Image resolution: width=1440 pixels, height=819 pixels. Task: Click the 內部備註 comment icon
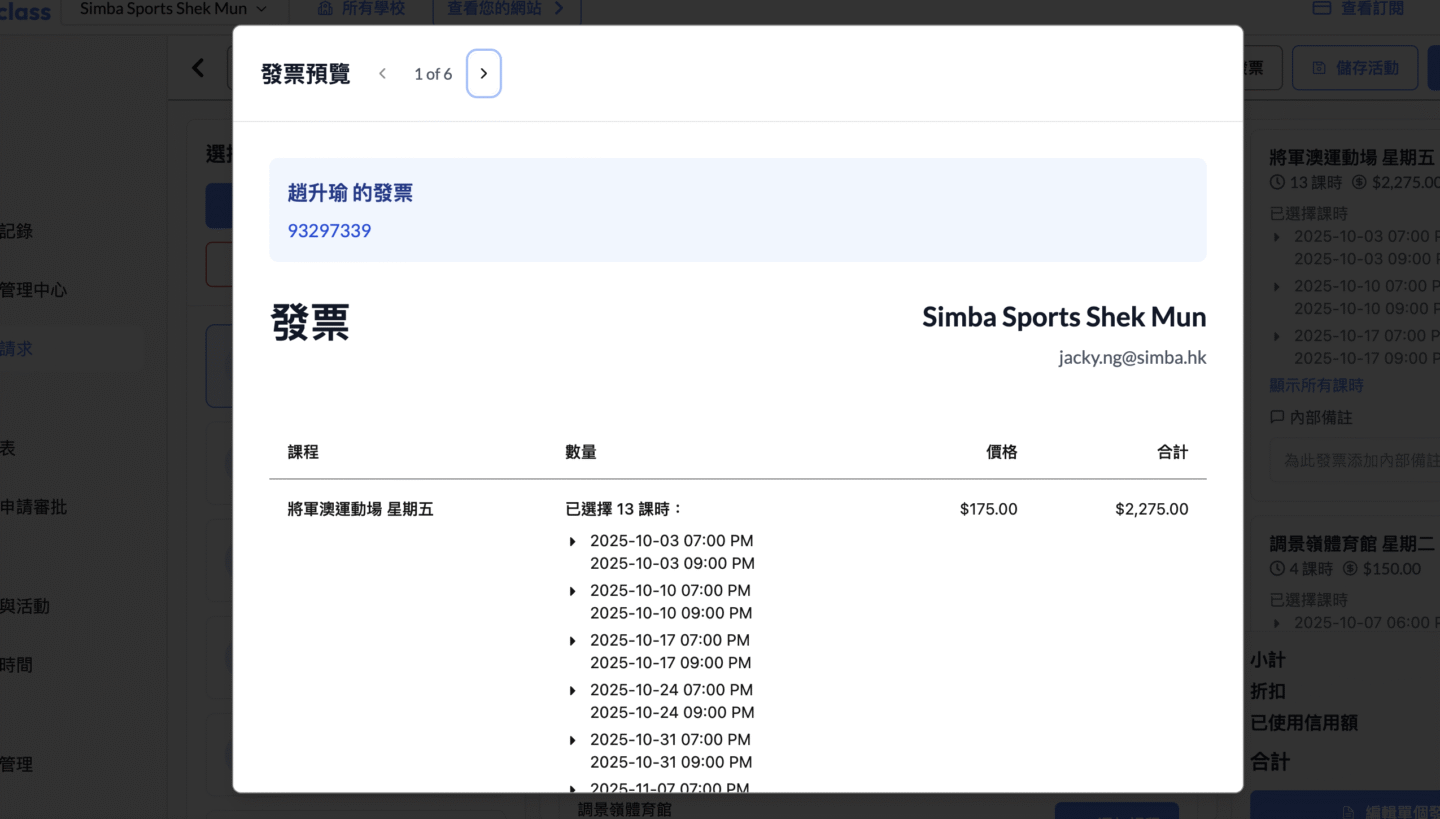[x=1277, y=417]
